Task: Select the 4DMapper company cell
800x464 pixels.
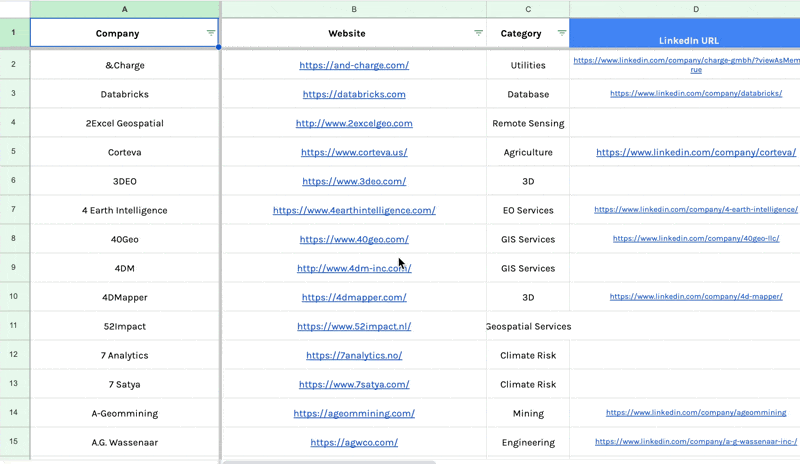Action: point(124,298)
